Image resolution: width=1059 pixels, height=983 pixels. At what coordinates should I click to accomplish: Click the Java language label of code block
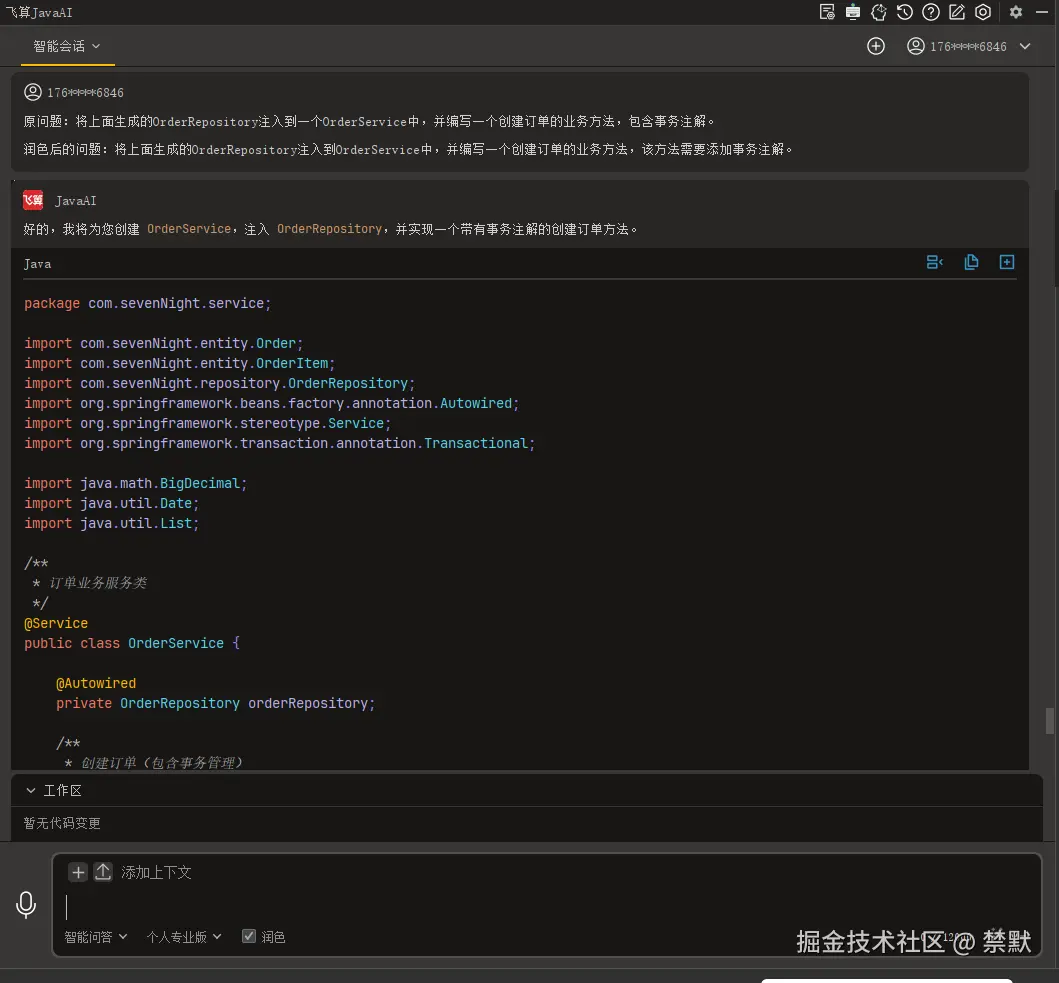click(37, 264)
